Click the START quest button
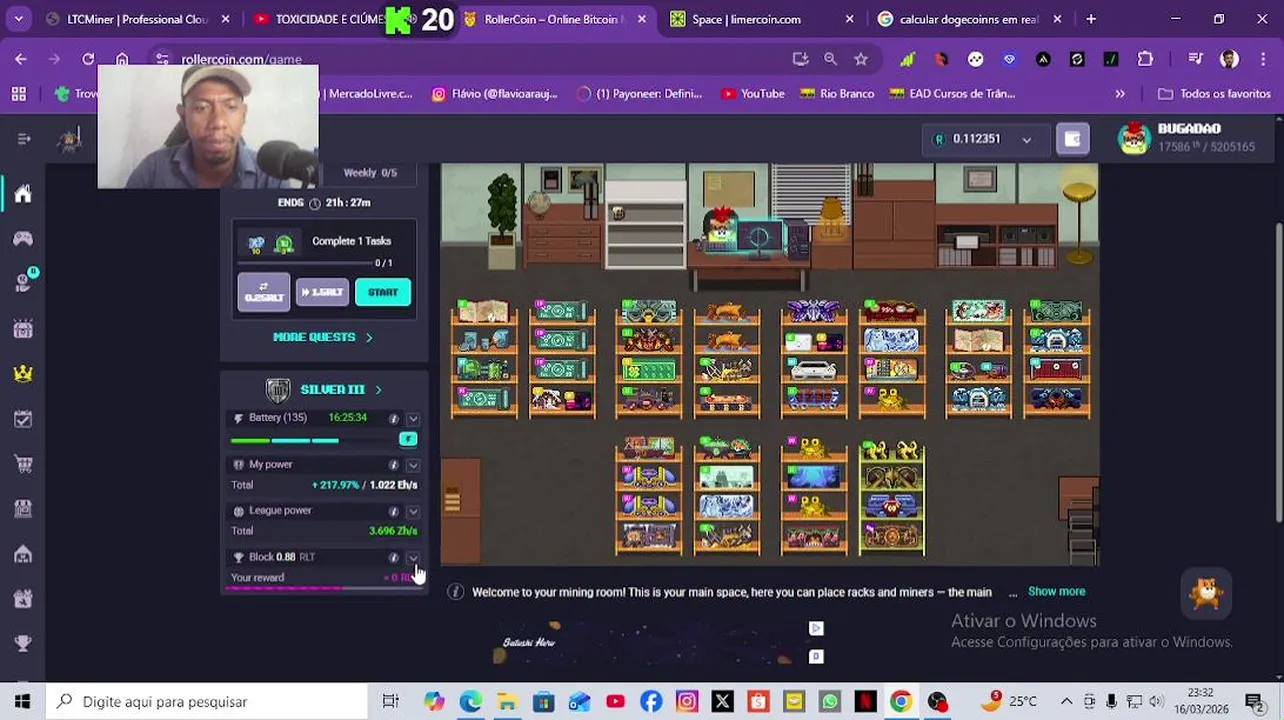The image size is (1284, 720). (382, 292)
